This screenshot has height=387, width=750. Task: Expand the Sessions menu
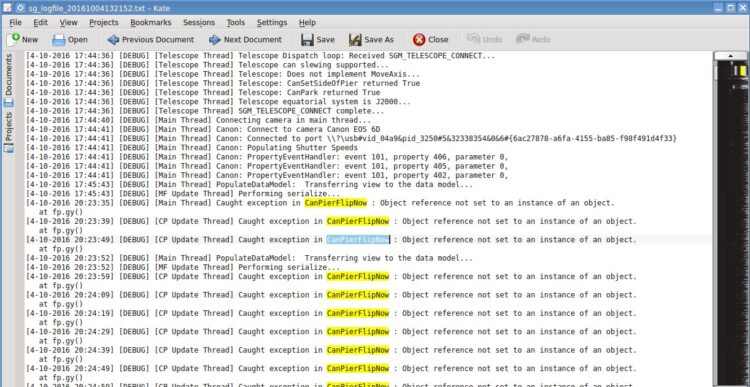coord(199,22)
